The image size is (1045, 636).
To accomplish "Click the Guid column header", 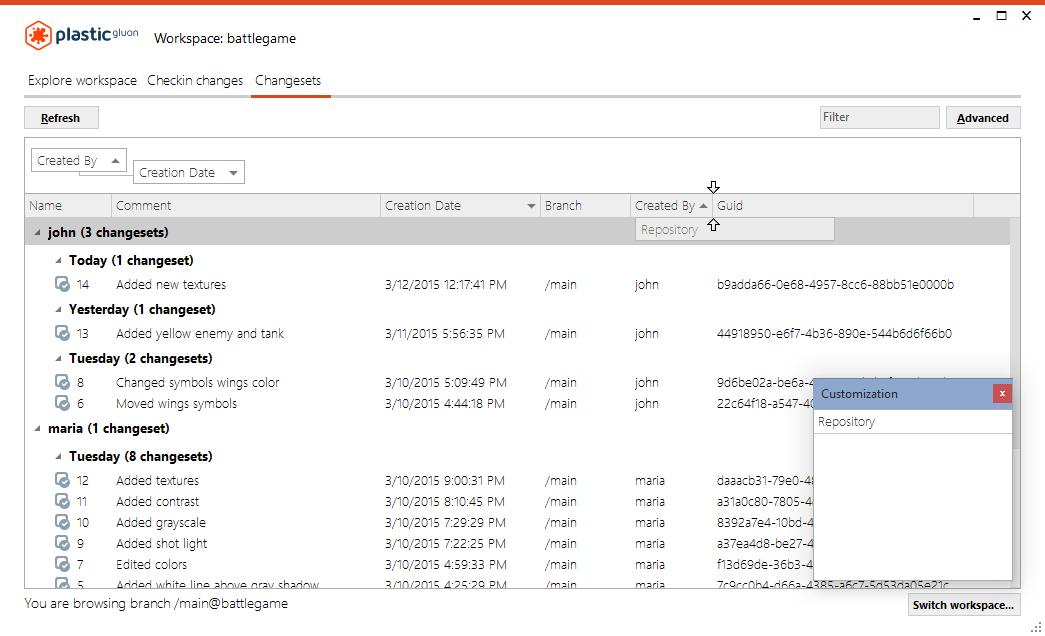I will click(x=843, y=206).
